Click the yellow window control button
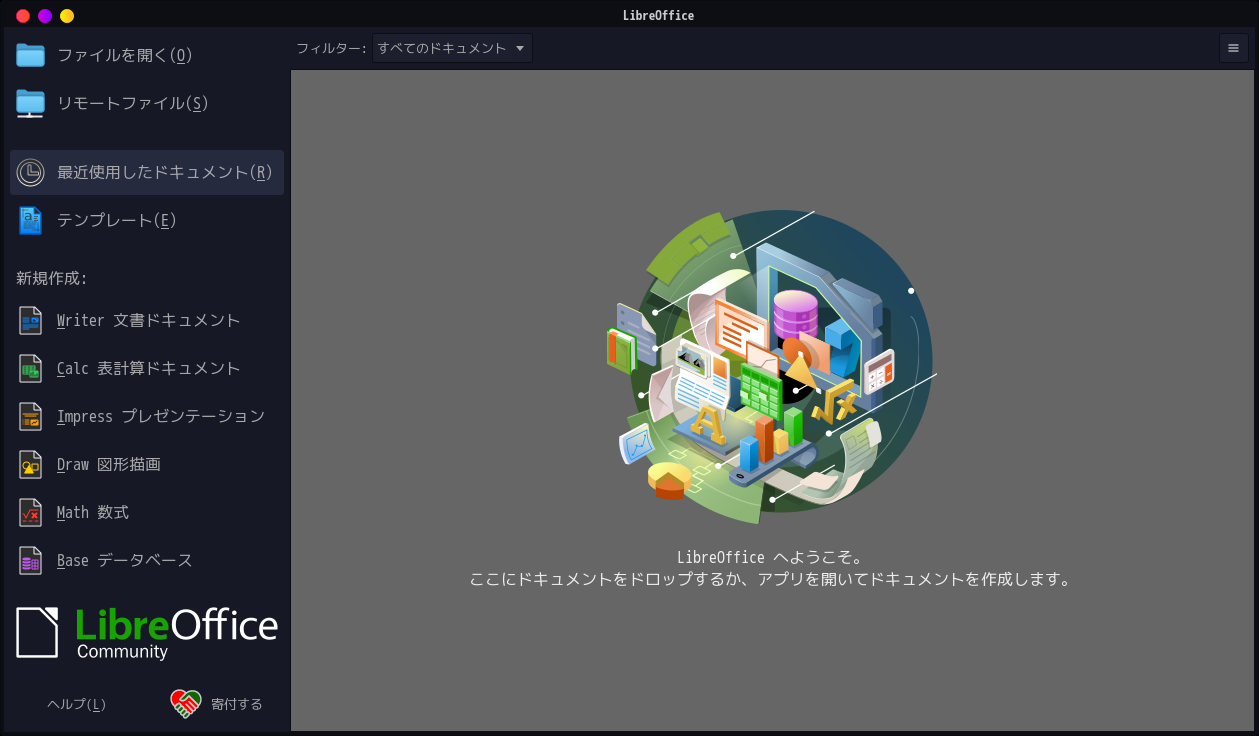This screenshot has height=736, width=1259. point(67,16)
